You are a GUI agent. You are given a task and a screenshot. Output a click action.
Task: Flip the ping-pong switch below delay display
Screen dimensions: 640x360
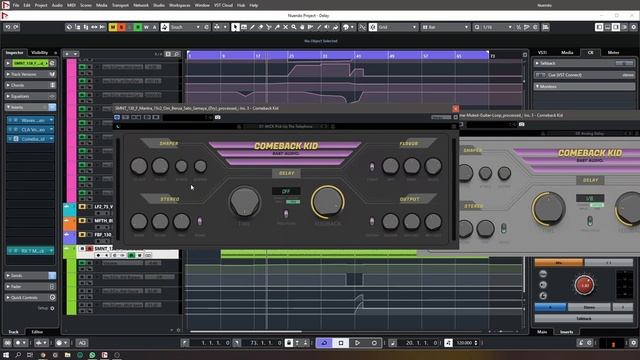click(286, 214)
